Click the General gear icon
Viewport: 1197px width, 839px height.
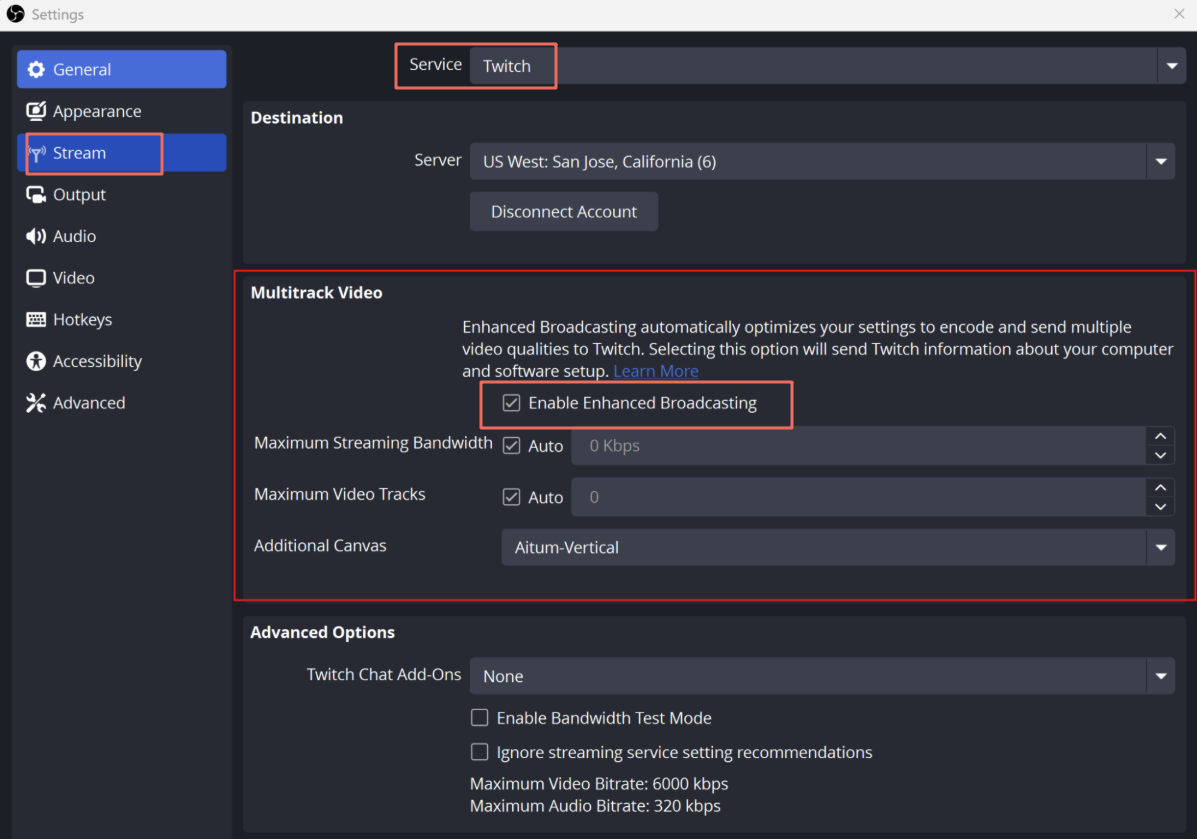36,69
